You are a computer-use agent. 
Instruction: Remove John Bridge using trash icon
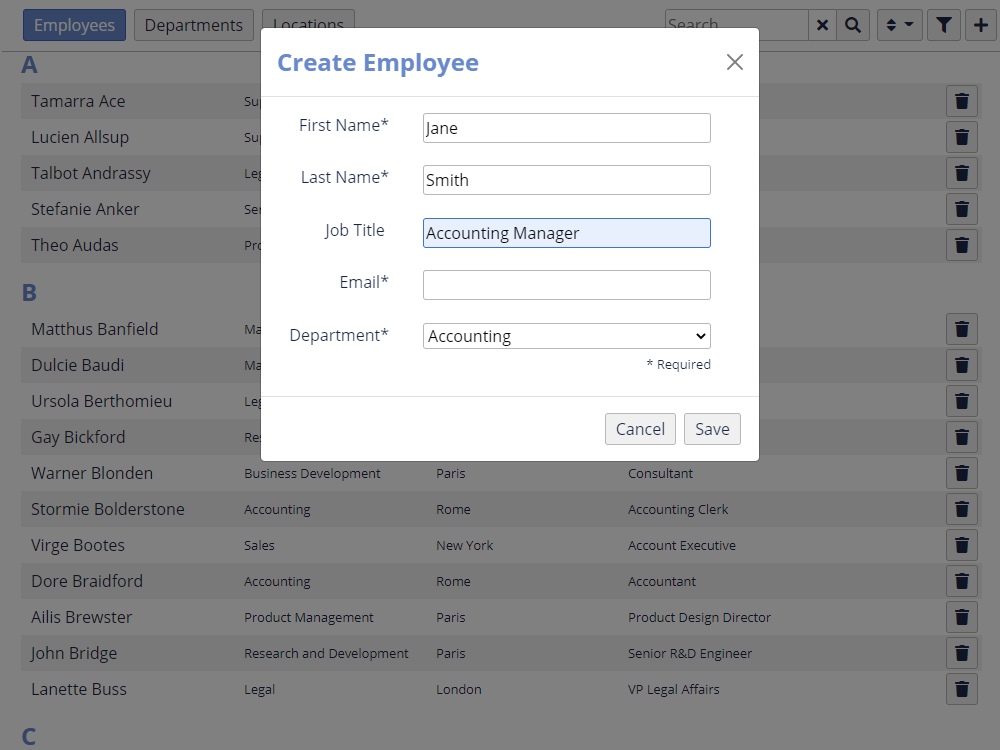click(961, 653)
